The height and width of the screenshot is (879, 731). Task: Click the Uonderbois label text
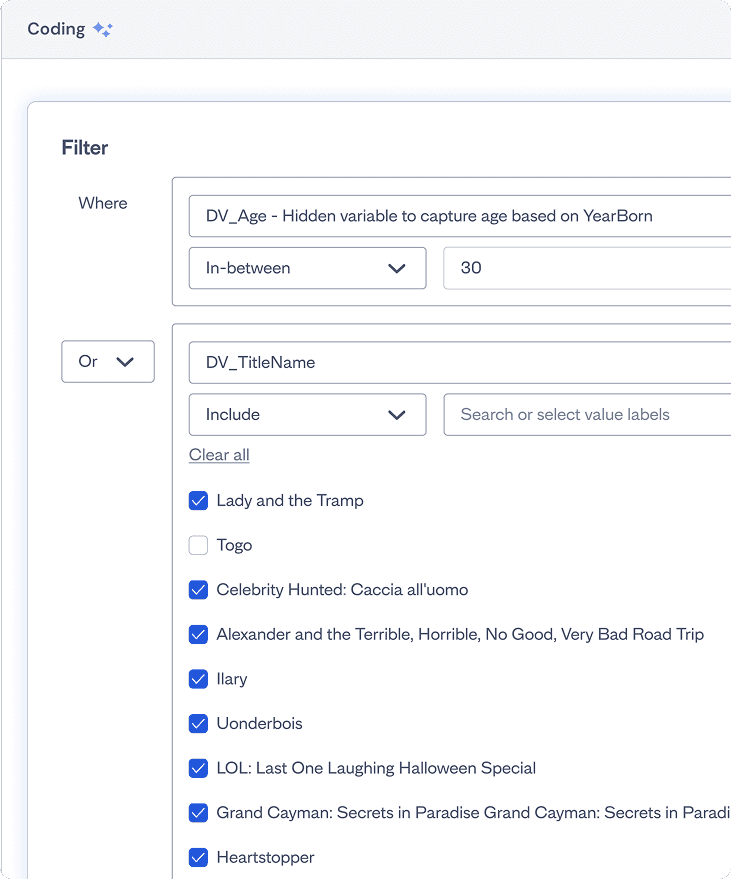pyautogui.click(x=260, y=724)
